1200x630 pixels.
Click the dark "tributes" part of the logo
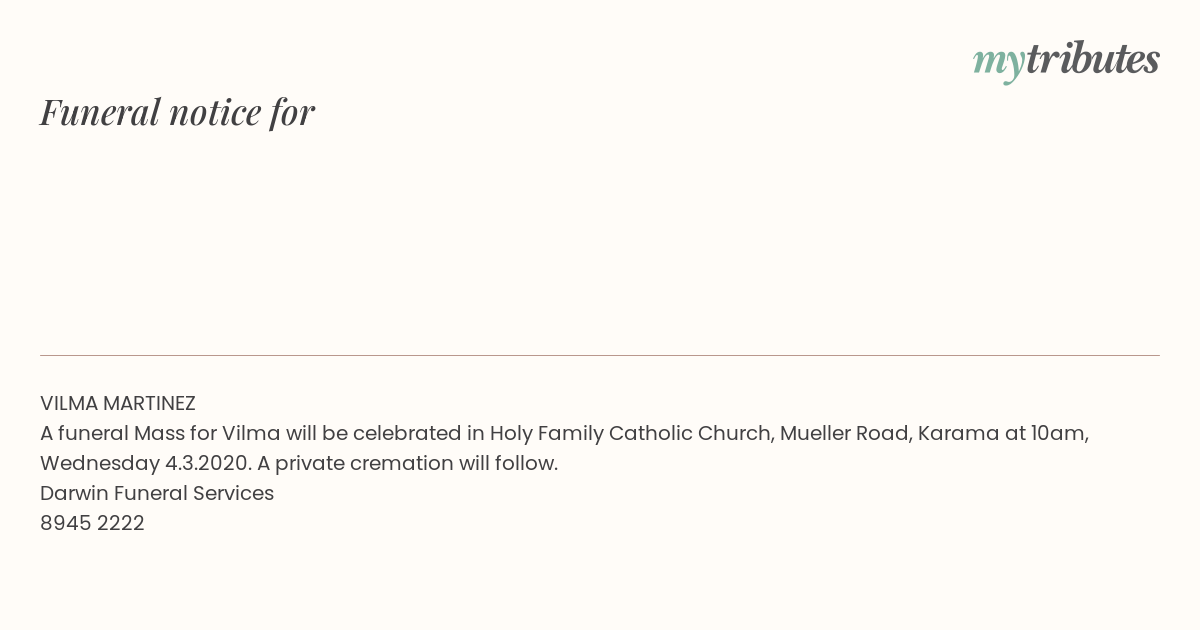[1092, 59]
